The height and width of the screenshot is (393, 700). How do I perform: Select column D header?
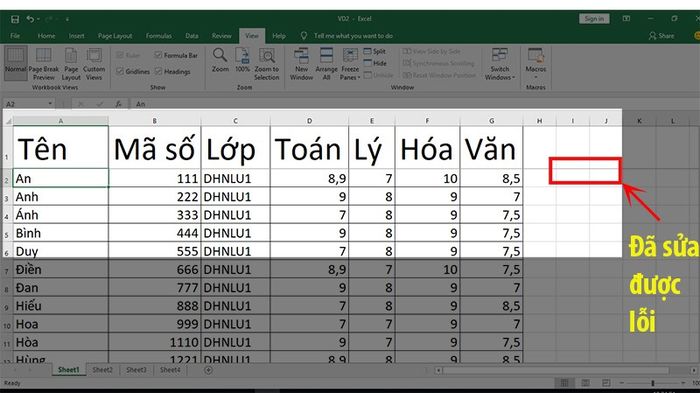point(309,121)
